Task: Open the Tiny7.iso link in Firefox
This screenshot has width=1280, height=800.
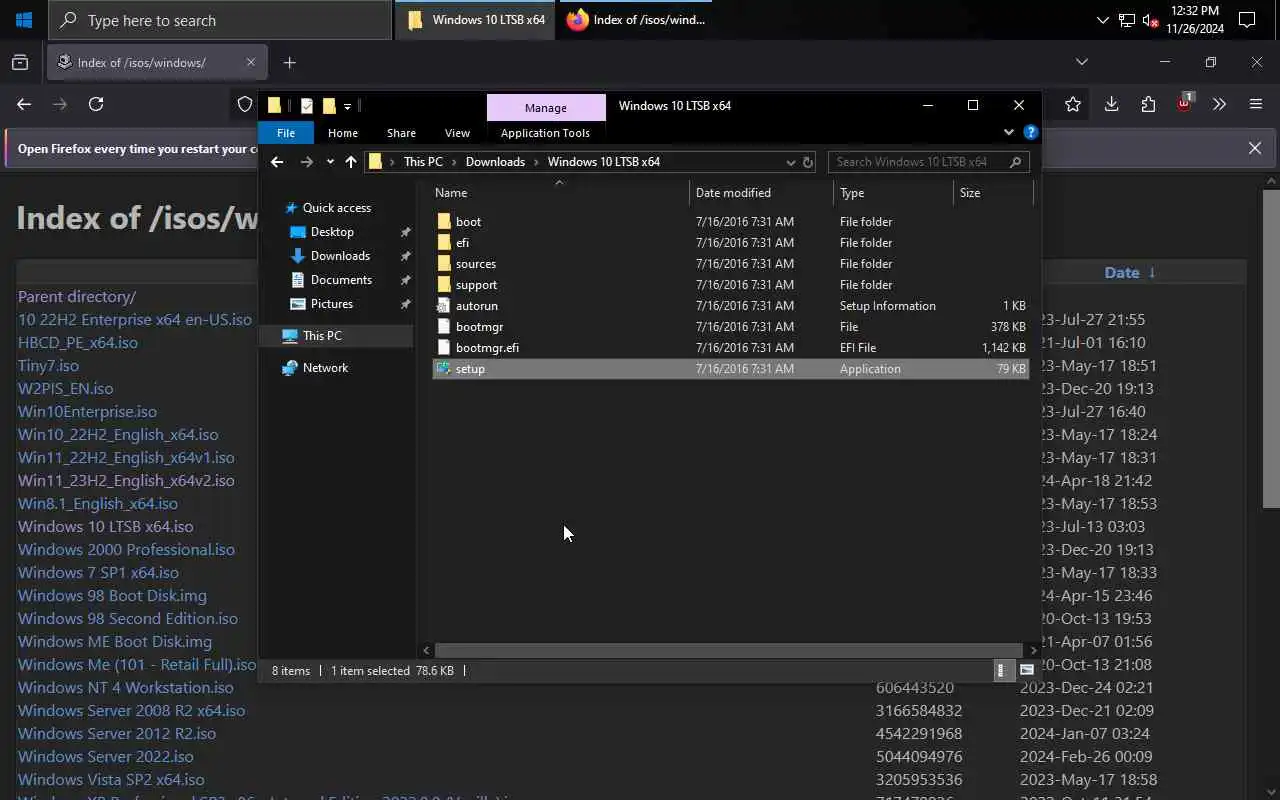Action: (x=48, y=366)
